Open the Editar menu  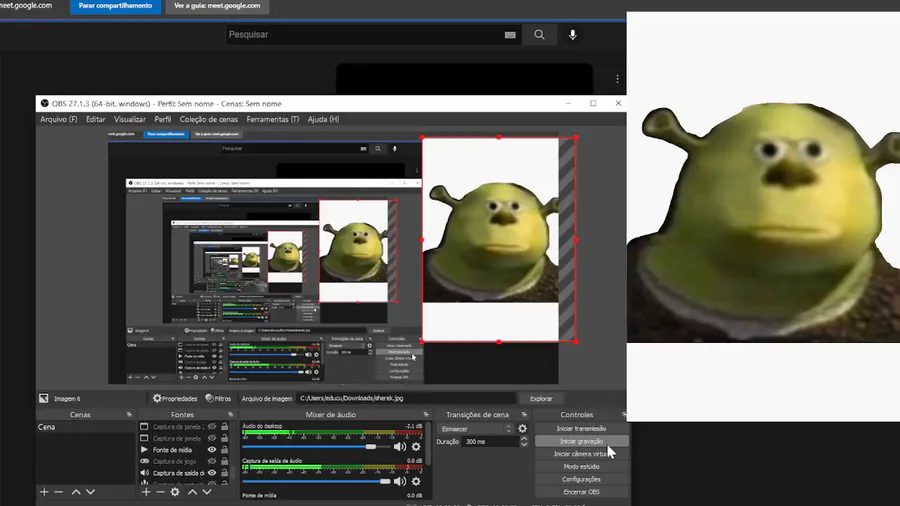[x=95, y=119]
